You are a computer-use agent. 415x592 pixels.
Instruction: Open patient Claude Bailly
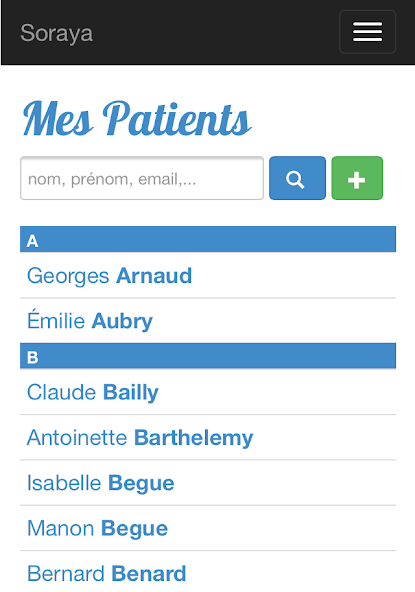click(208, 392)
